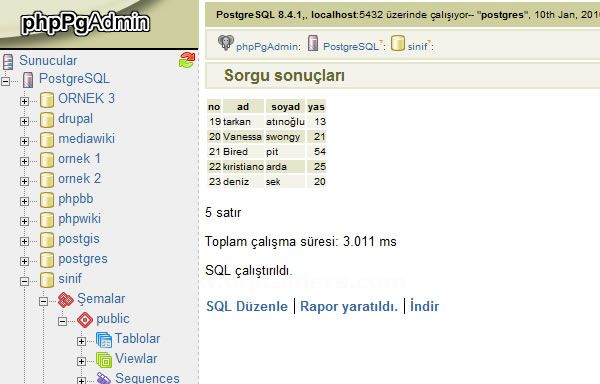600x384 pixels.
Task: Open Viewlar label in tree
Action: [136, 358]
